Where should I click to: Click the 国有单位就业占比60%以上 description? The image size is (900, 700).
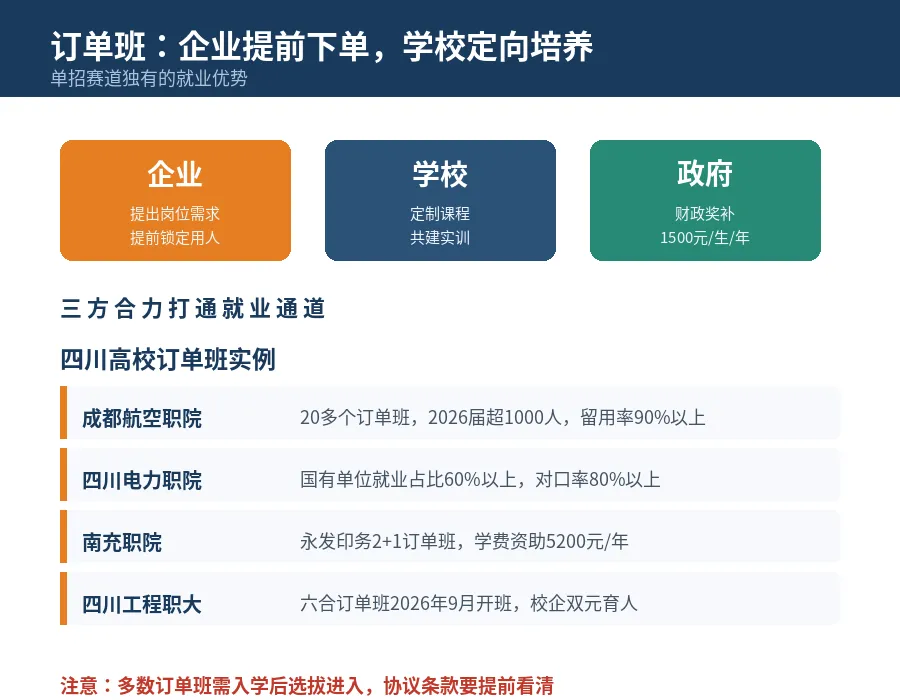coord(480,479)
